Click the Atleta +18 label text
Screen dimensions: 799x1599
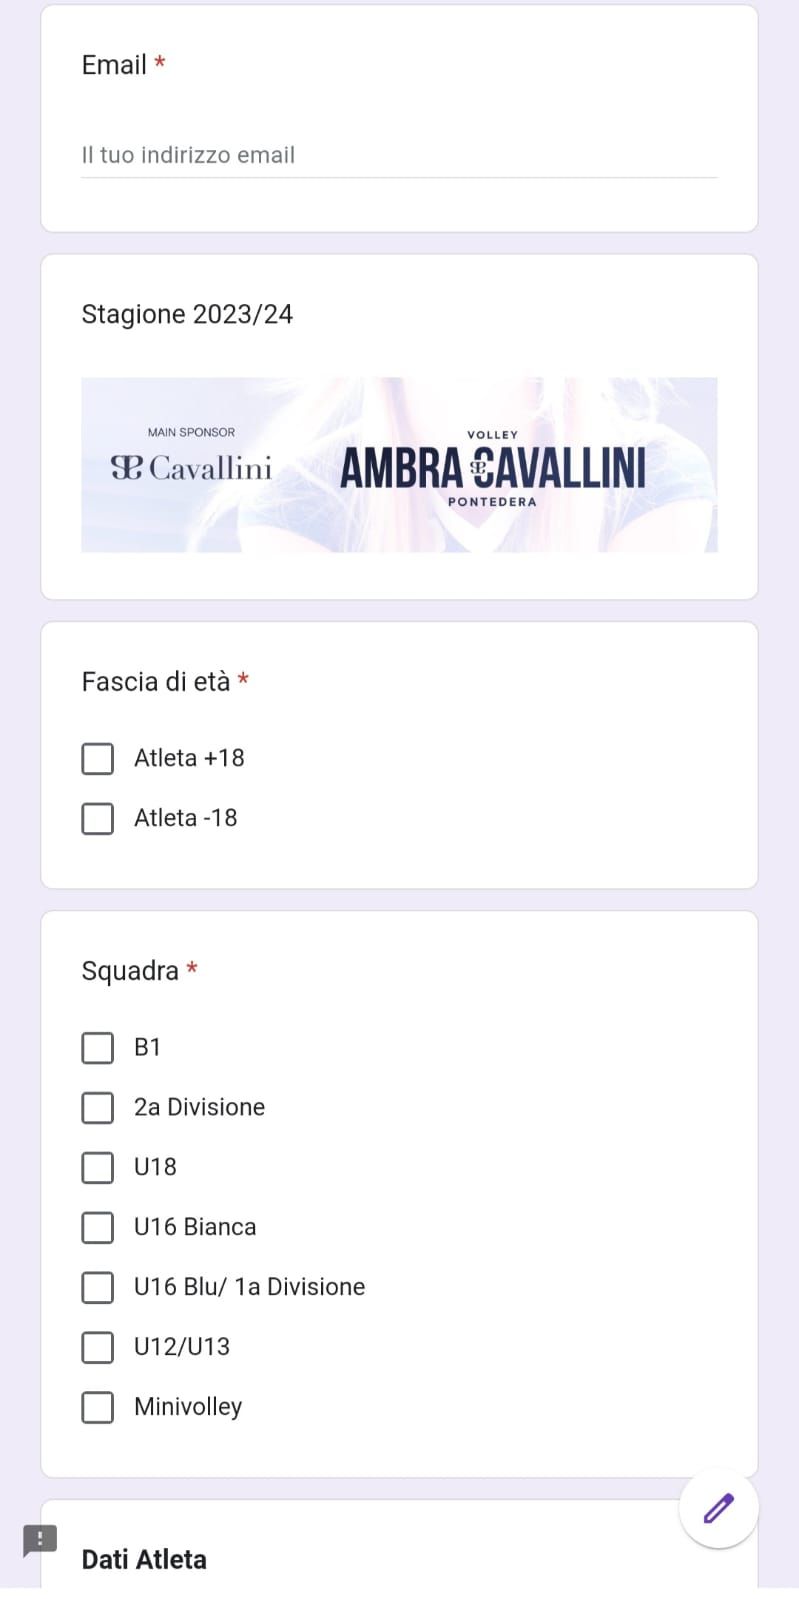pos(189,758)
